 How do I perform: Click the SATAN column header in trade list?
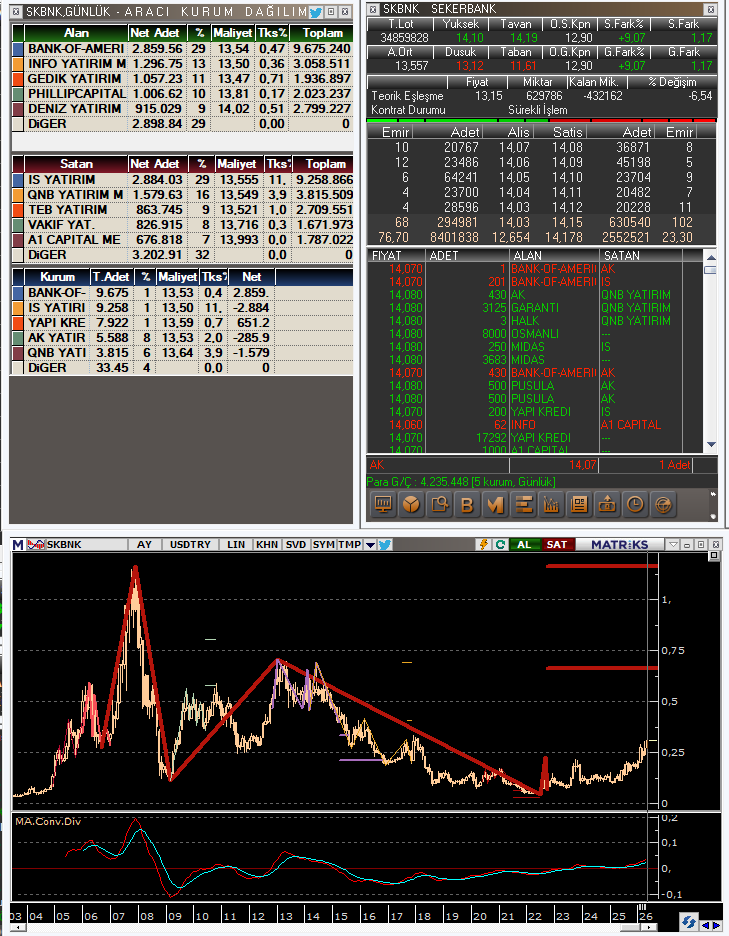pos(641,255)
